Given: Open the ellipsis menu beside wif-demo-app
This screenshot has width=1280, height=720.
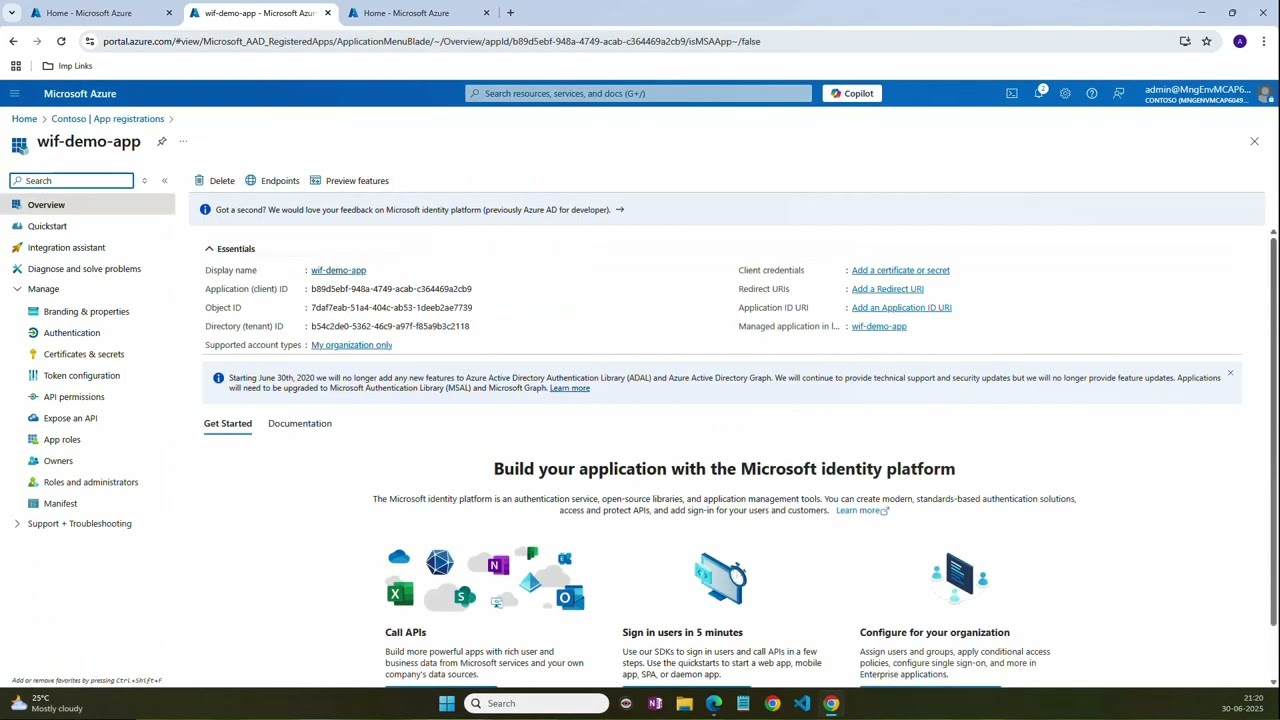Looking at the screenshot, I should (x=183, y=141).
